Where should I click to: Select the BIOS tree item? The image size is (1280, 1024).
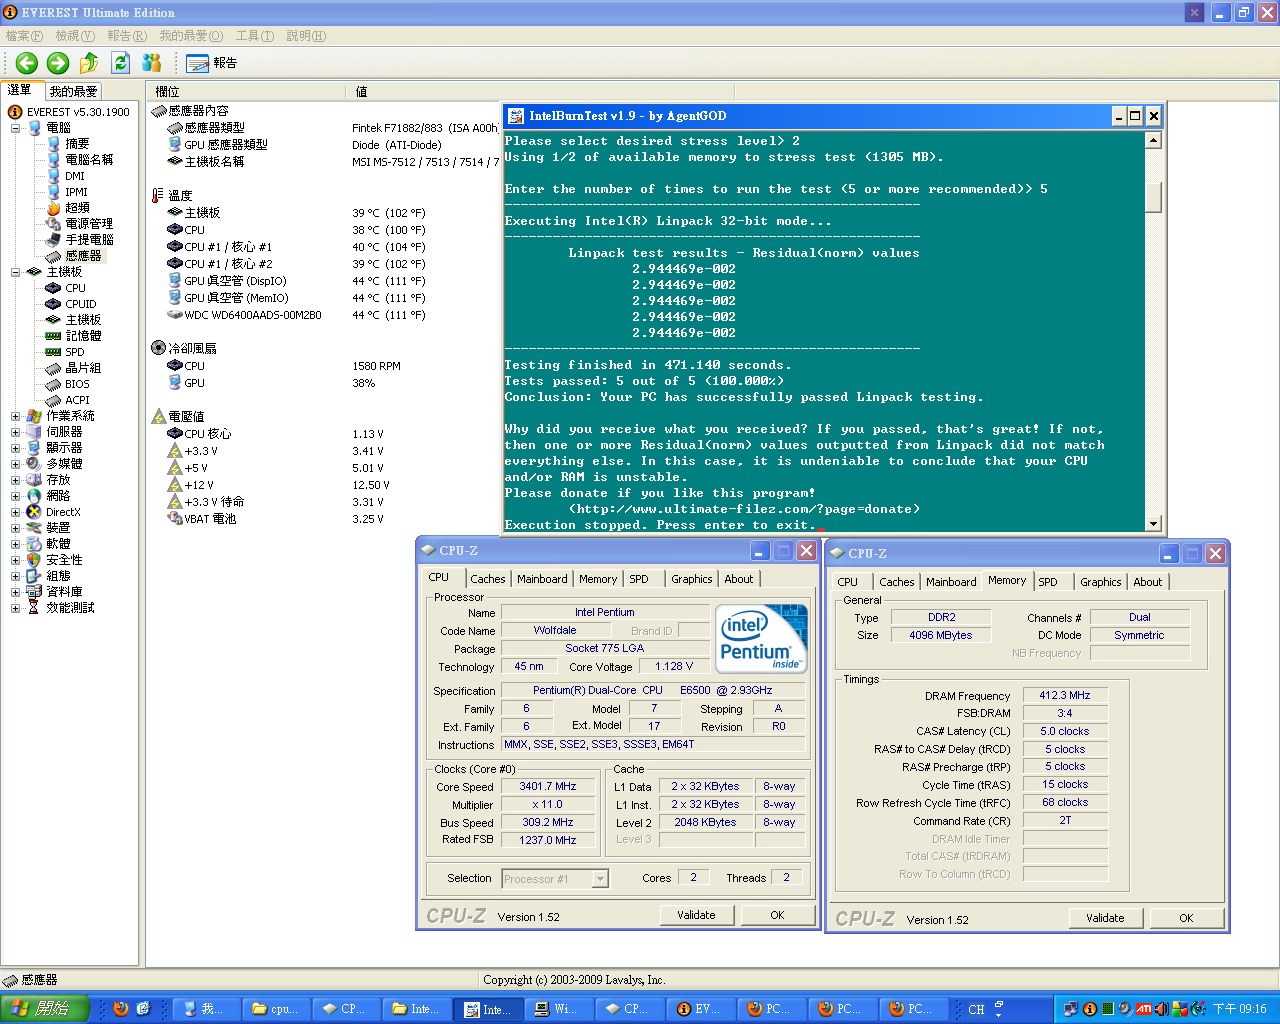[x=77, y=384]
